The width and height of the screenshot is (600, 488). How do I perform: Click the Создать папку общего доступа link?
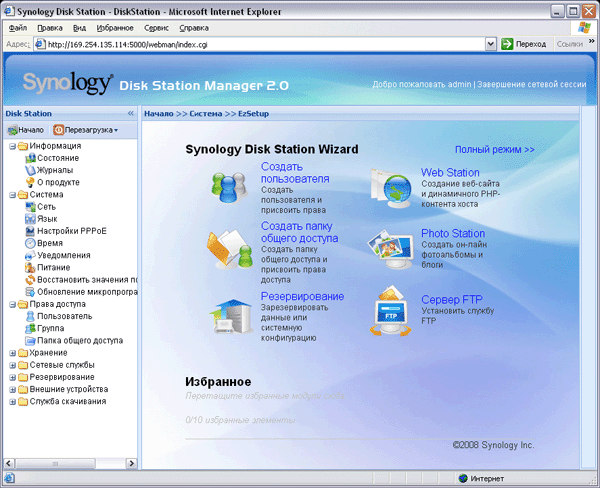point(300,232)
